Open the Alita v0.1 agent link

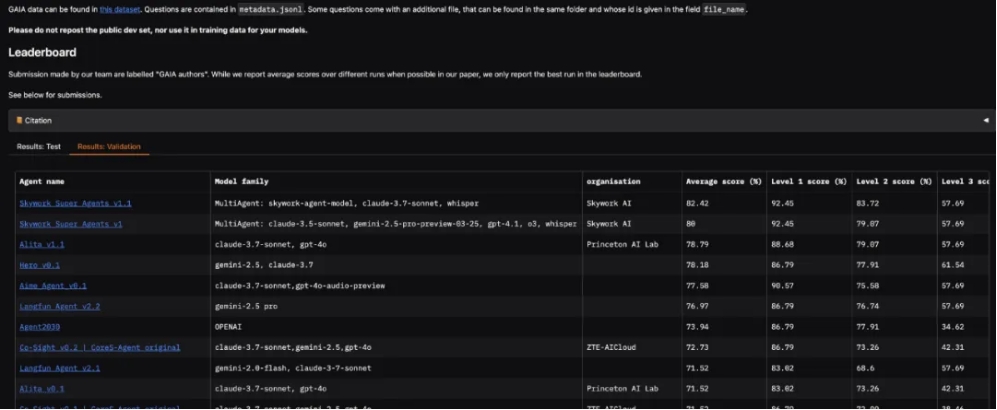[x=42, y=388]
